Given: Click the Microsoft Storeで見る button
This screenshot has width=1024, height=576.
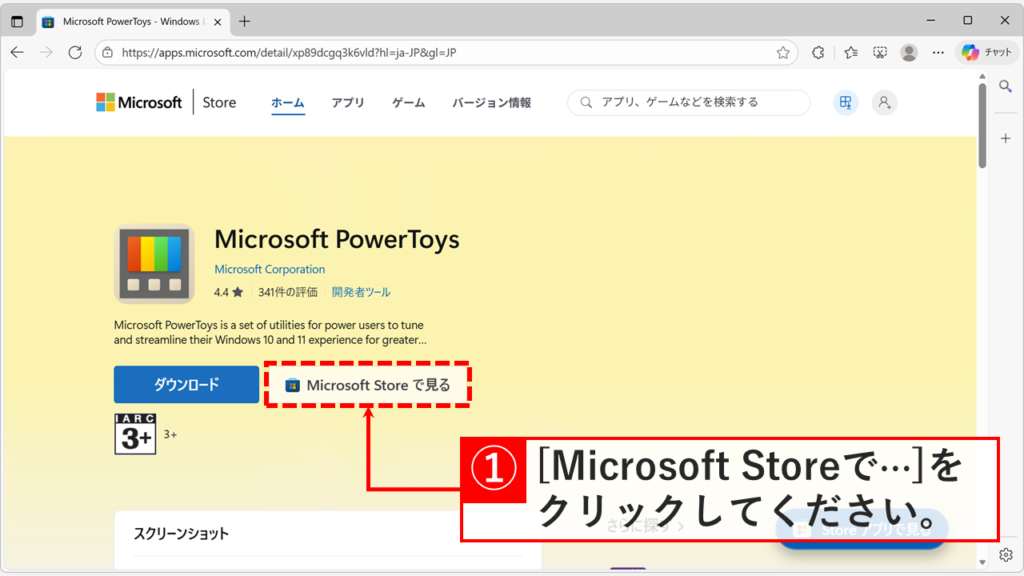Looking at the screenshot, I should coord(368,384).
